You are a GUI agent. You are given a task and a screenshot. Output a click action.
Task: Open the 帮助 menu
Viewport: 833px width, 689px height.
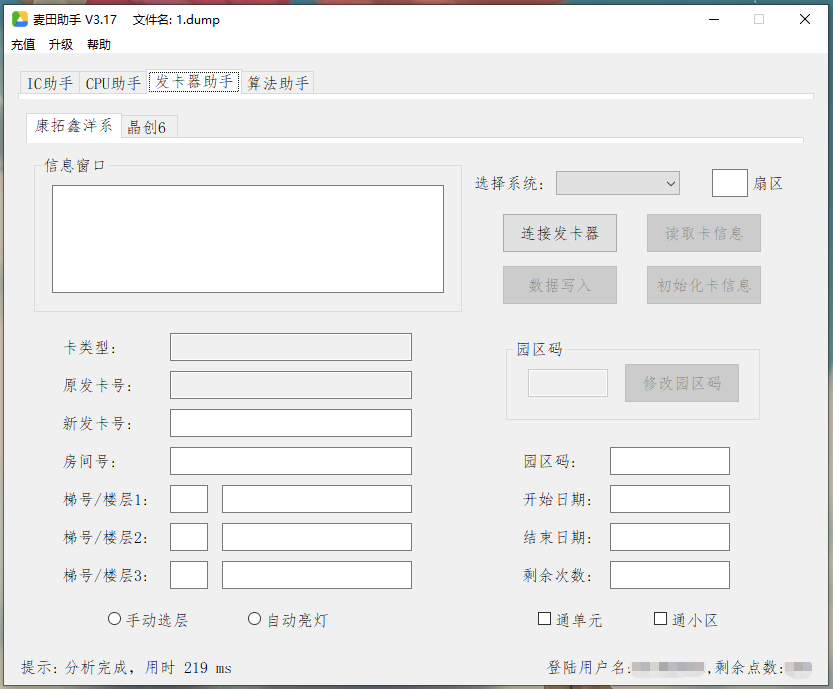click(x=97, y=44)
